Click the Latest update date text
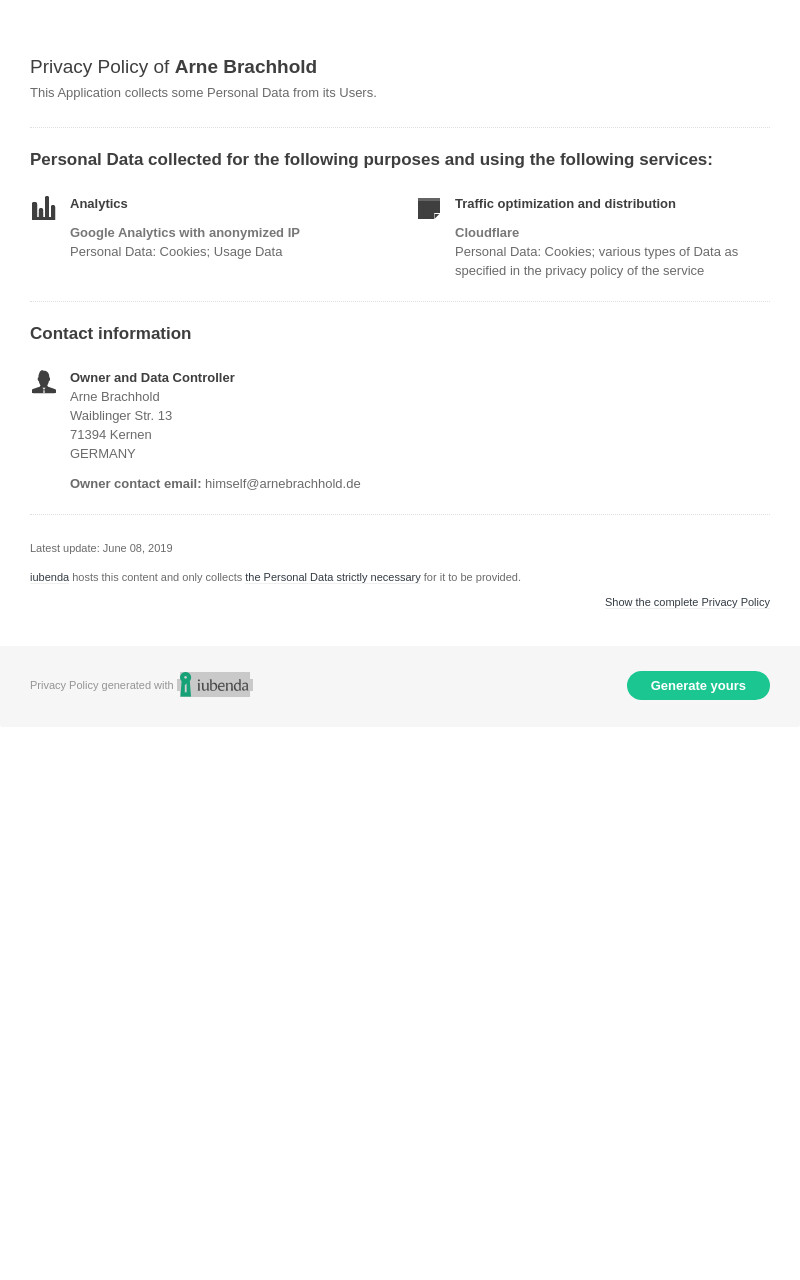Image resolution: width=800 pixels, height=1280 pixels. (101, 548)
